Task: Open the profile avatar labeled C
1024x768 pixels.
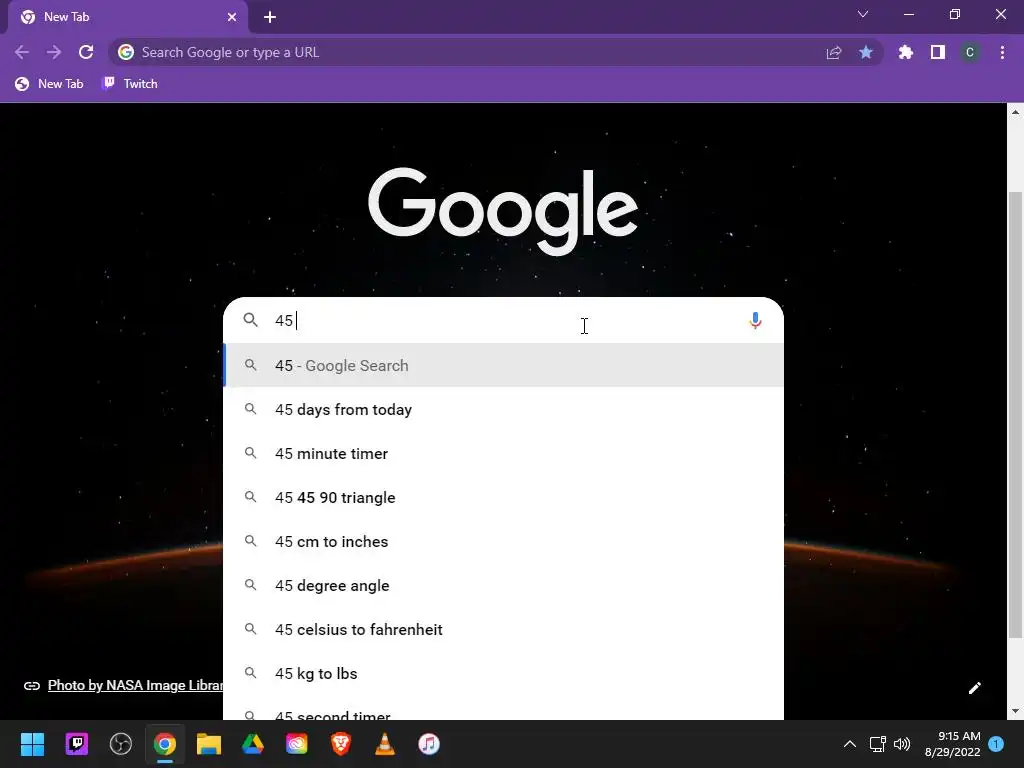Action: click(970, 52)
